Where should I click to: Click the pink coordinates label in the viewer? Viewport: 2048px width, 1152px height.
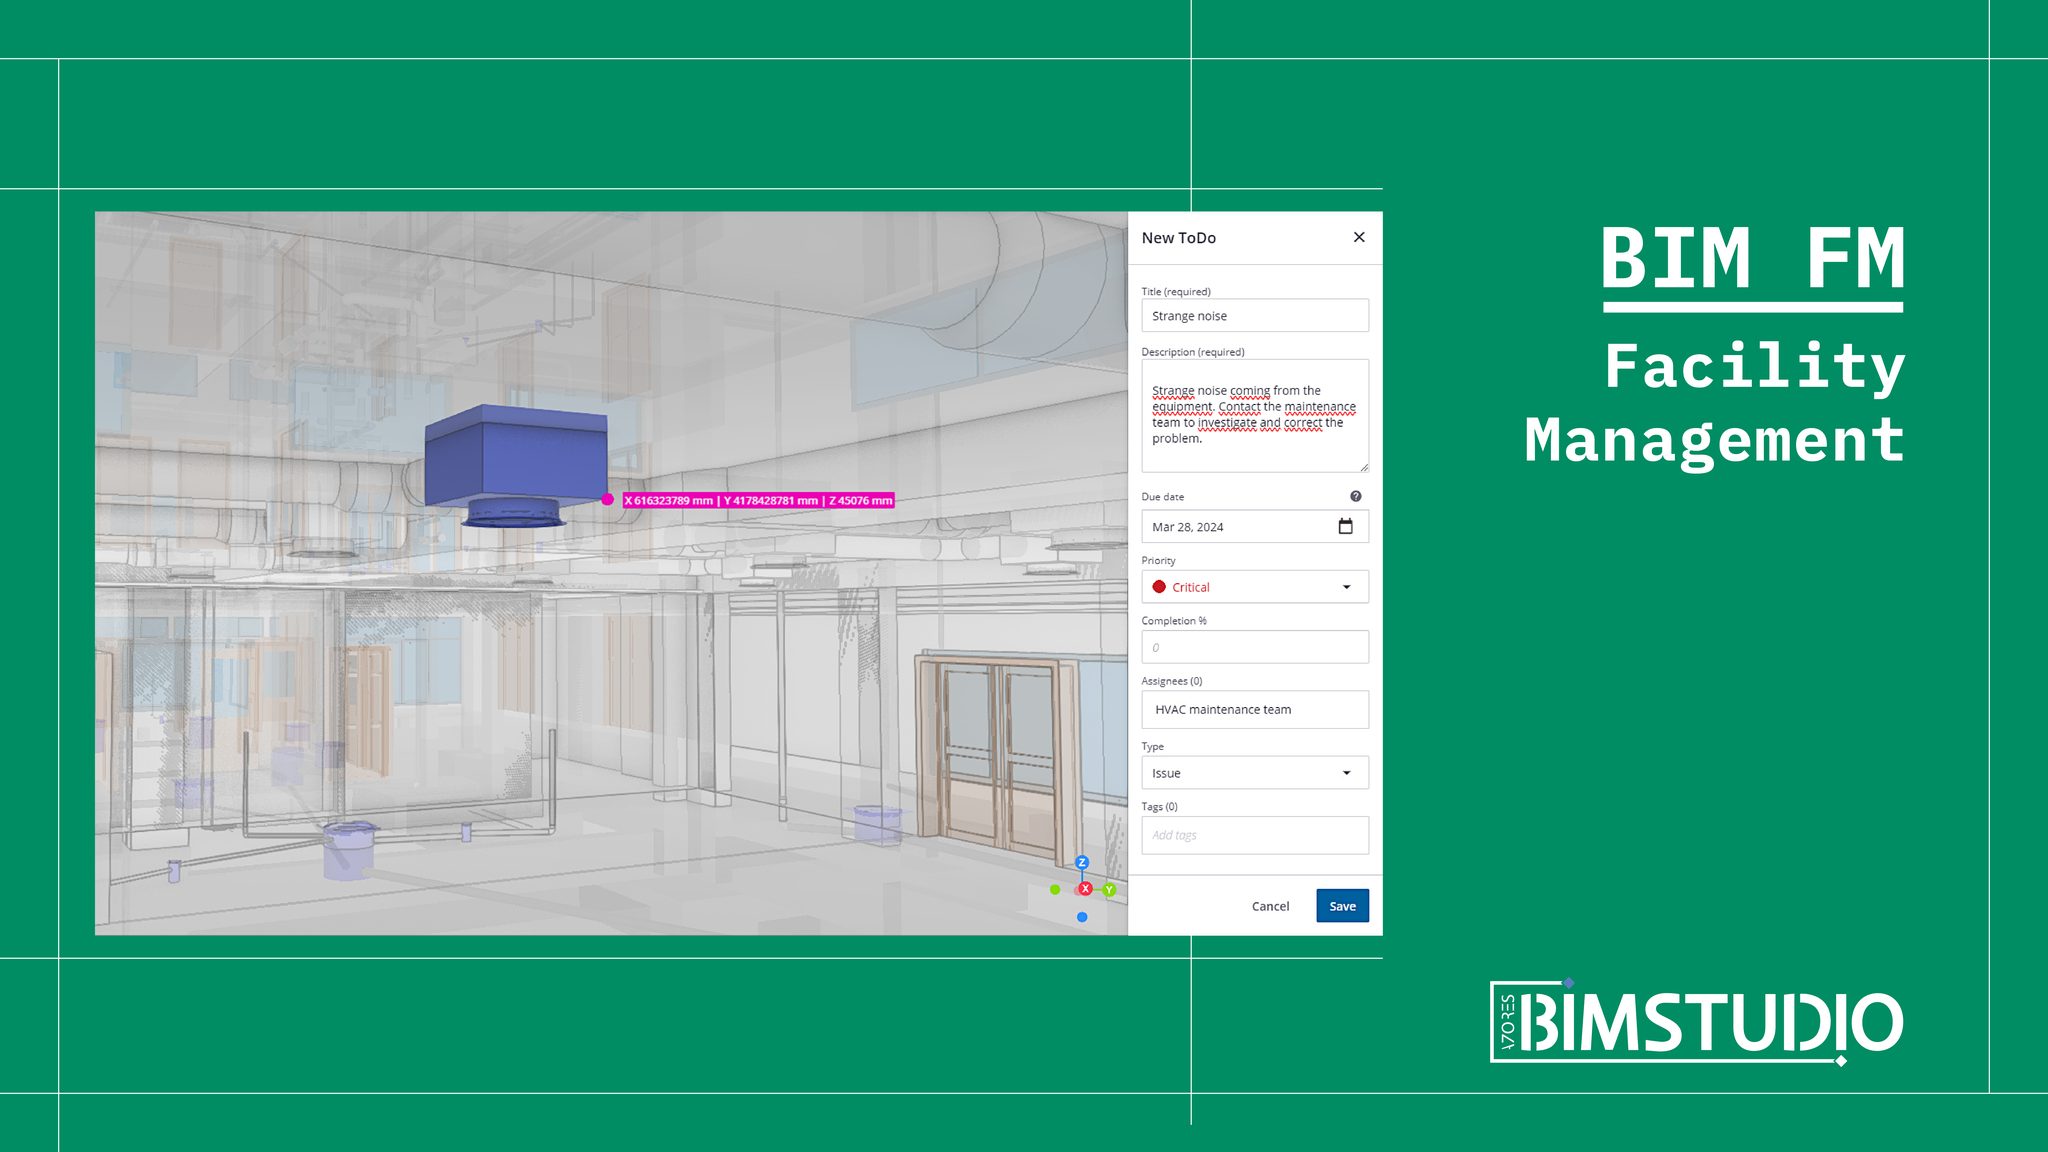point(758,500)
